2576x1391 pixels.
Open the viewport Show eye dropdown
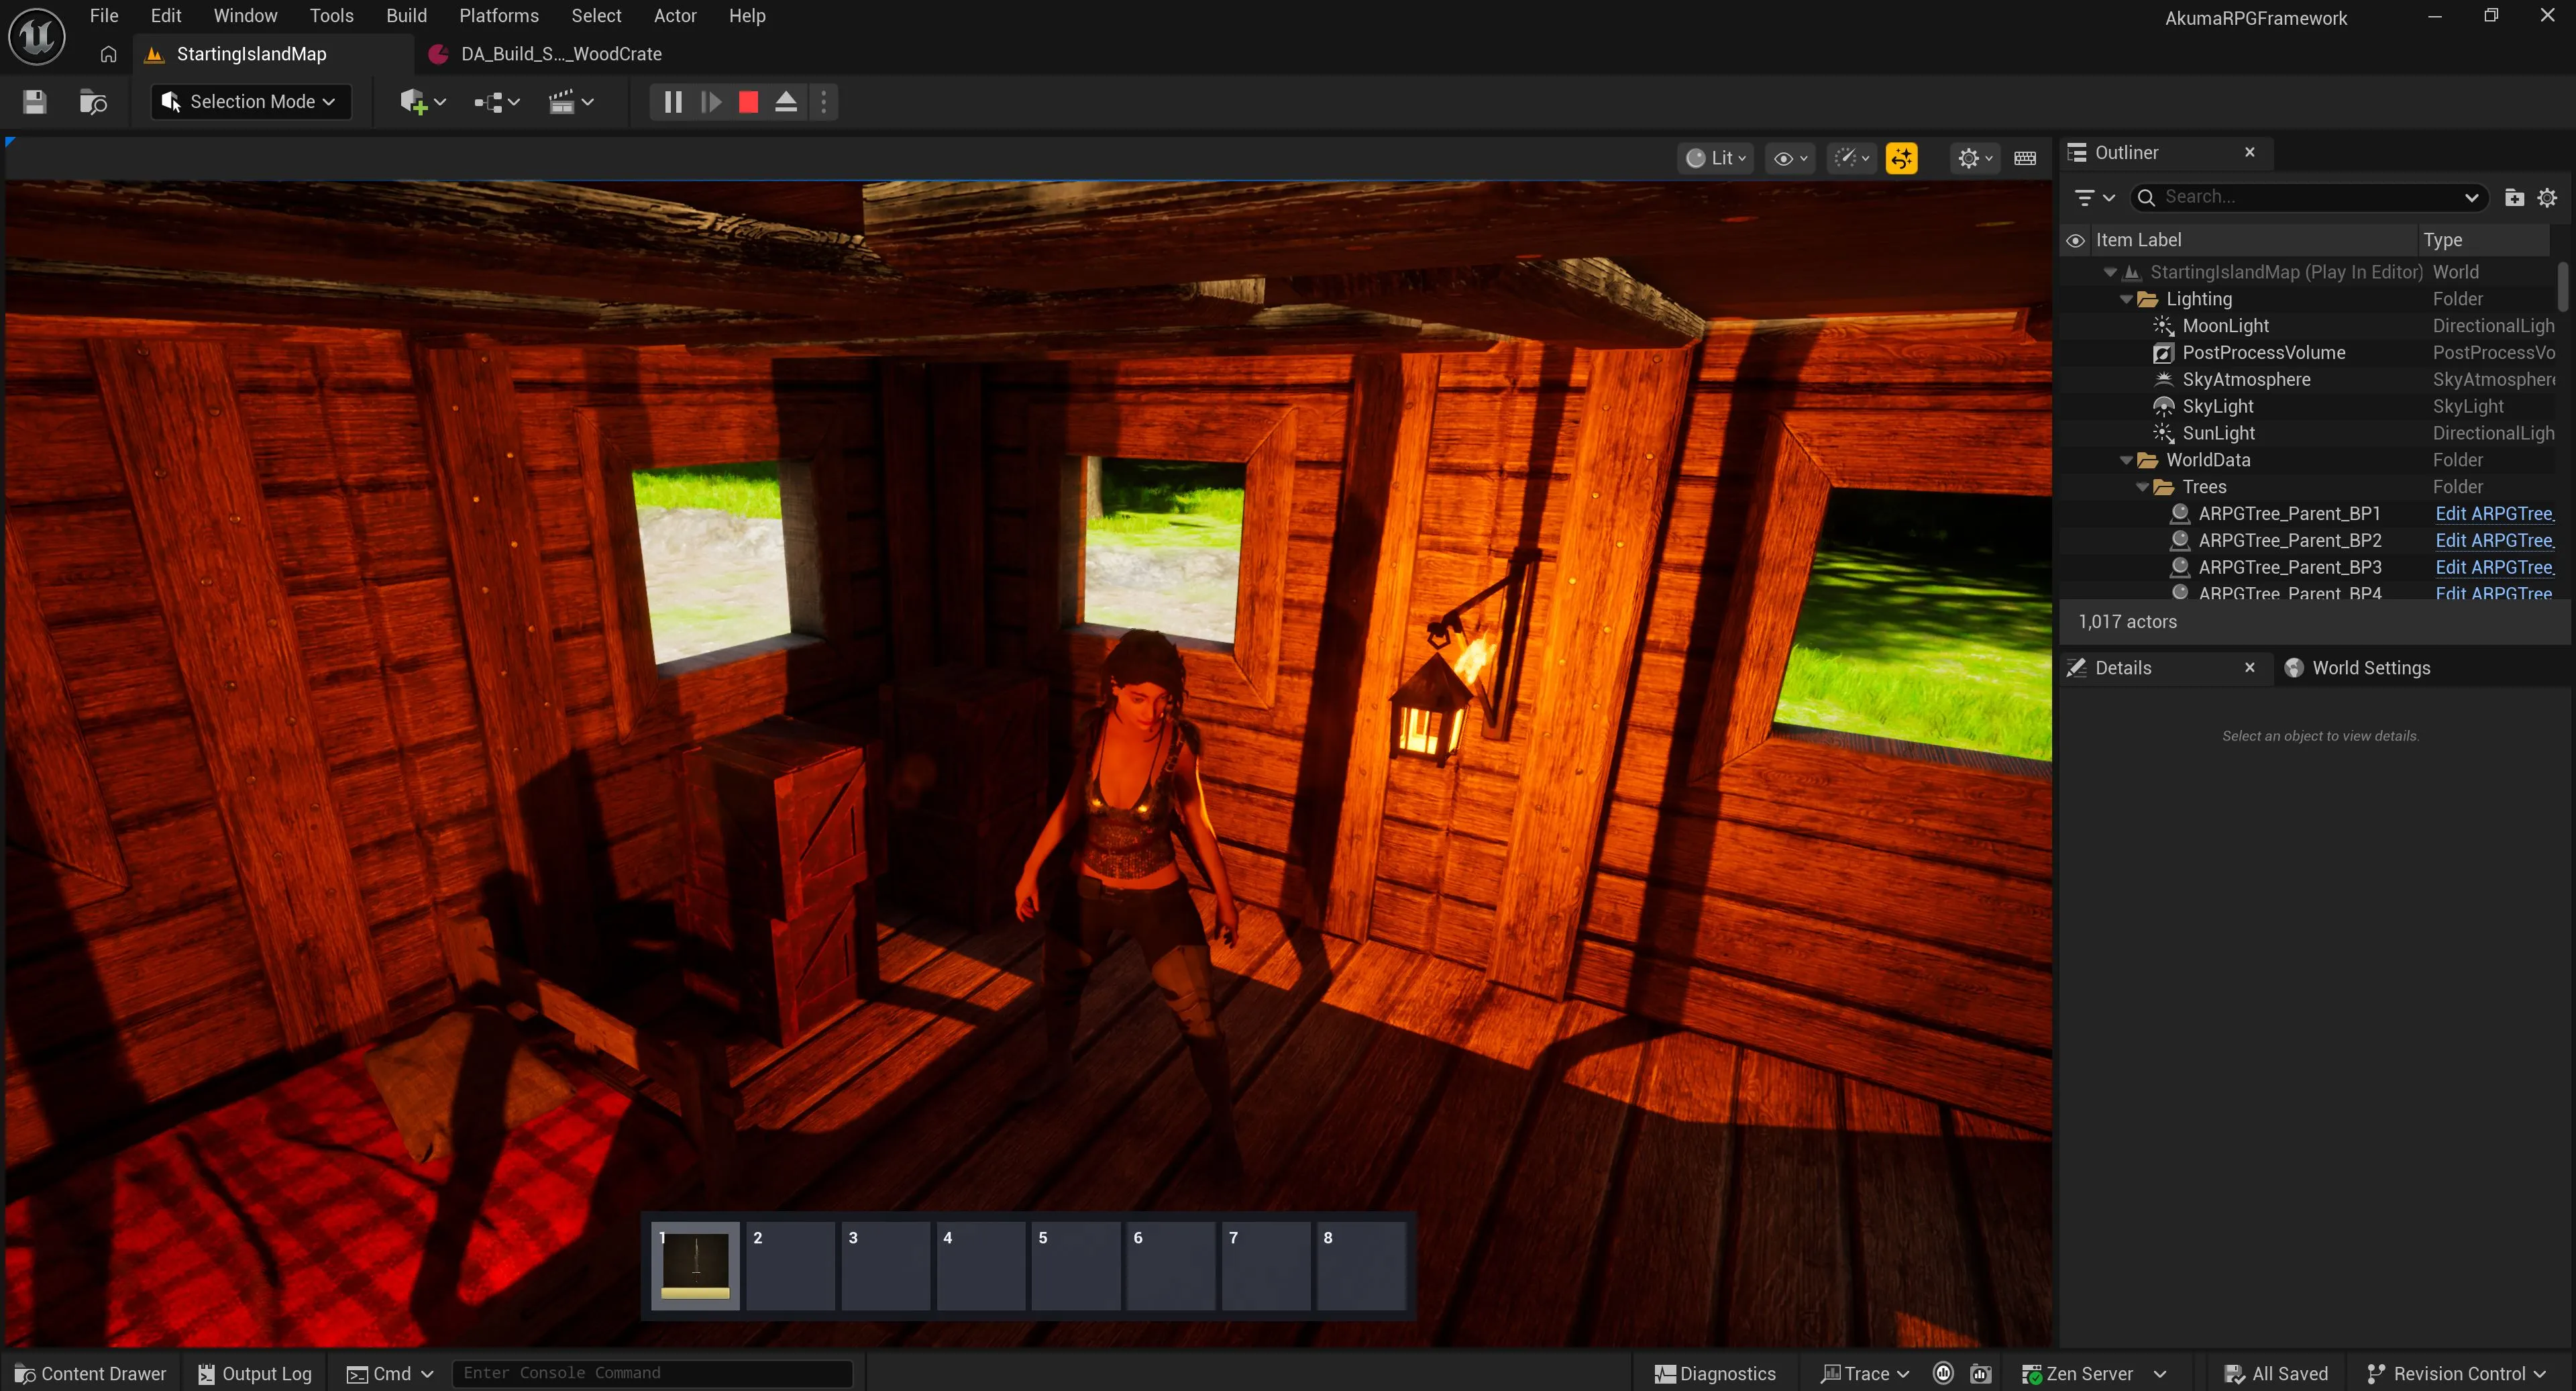[1789, 158]
